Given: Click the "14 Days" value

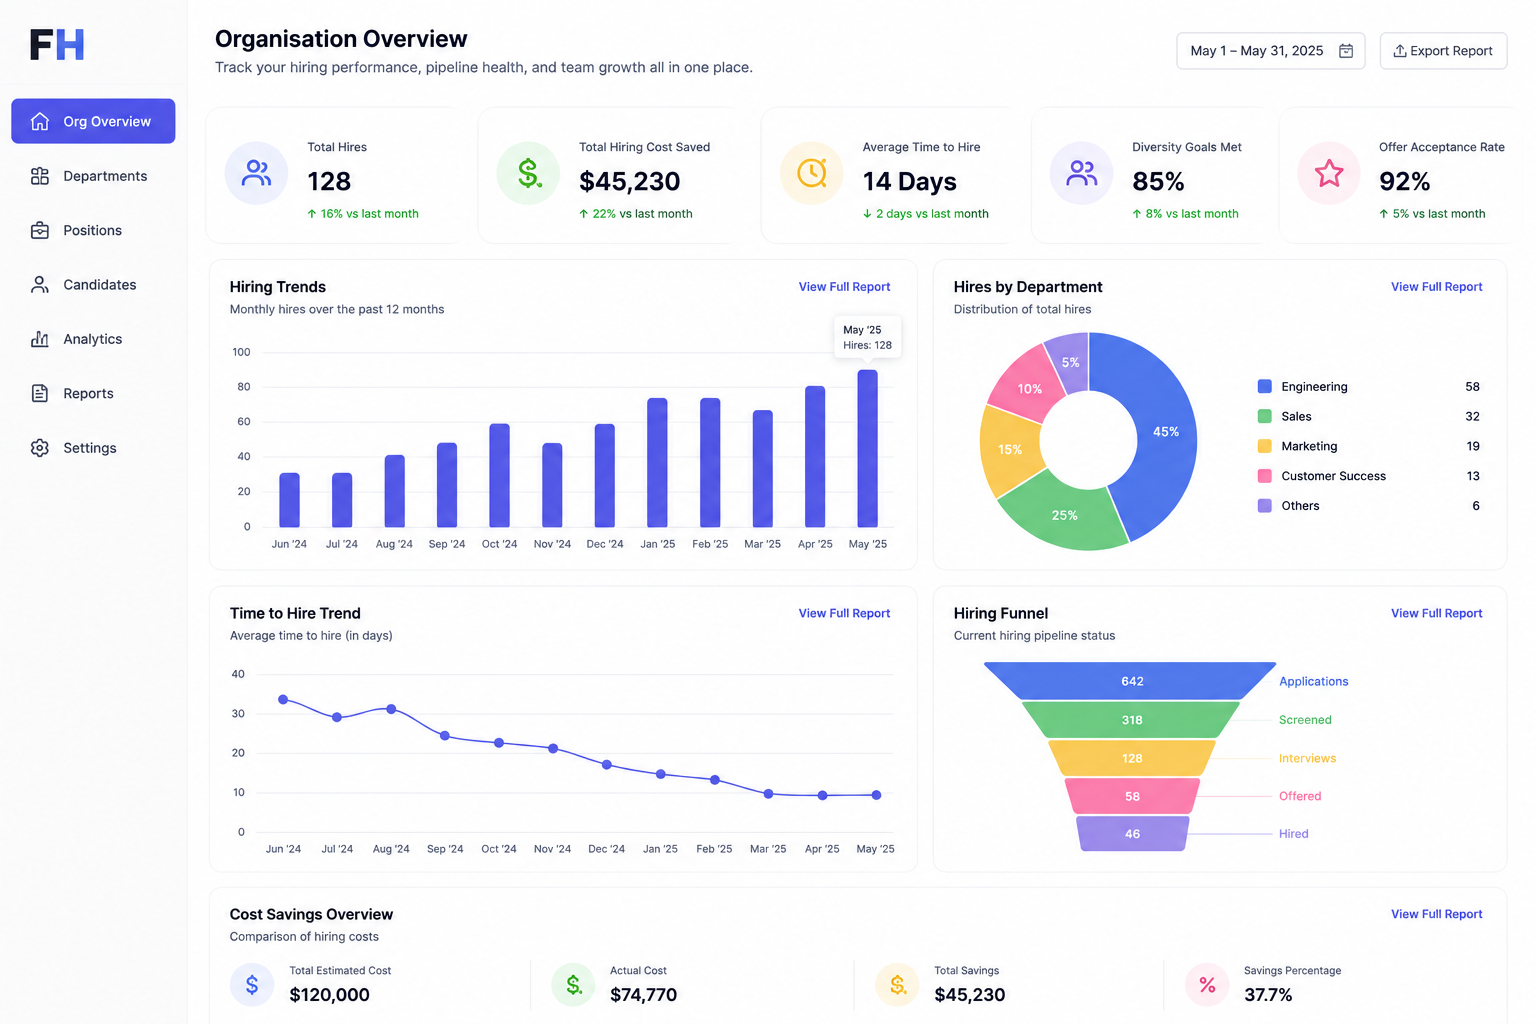Looking at the screenshot, I should coord(910,182).
